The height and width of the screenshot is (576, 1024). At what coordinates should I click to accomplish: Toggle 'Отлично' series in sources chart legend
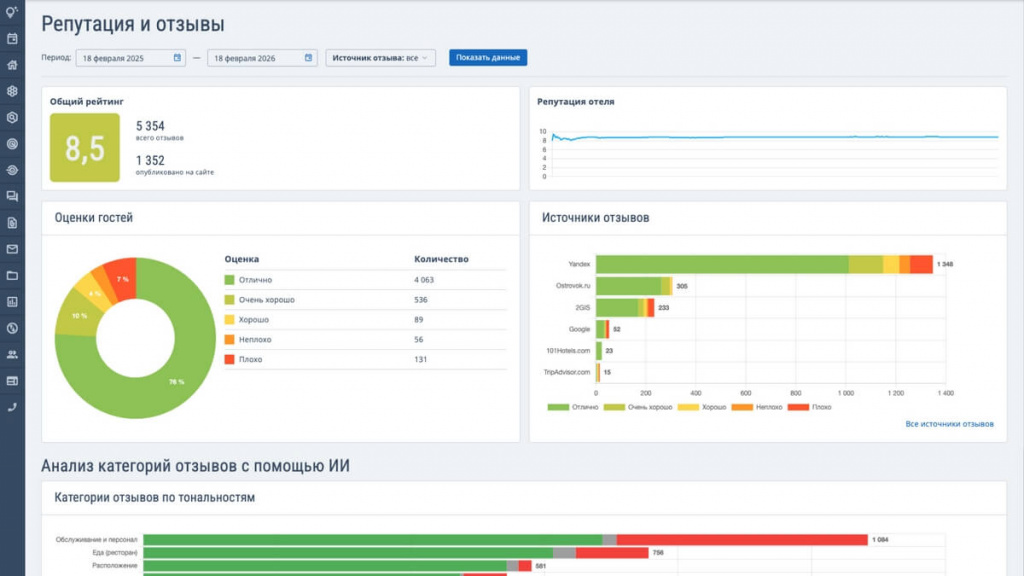[x=573, y=407]
